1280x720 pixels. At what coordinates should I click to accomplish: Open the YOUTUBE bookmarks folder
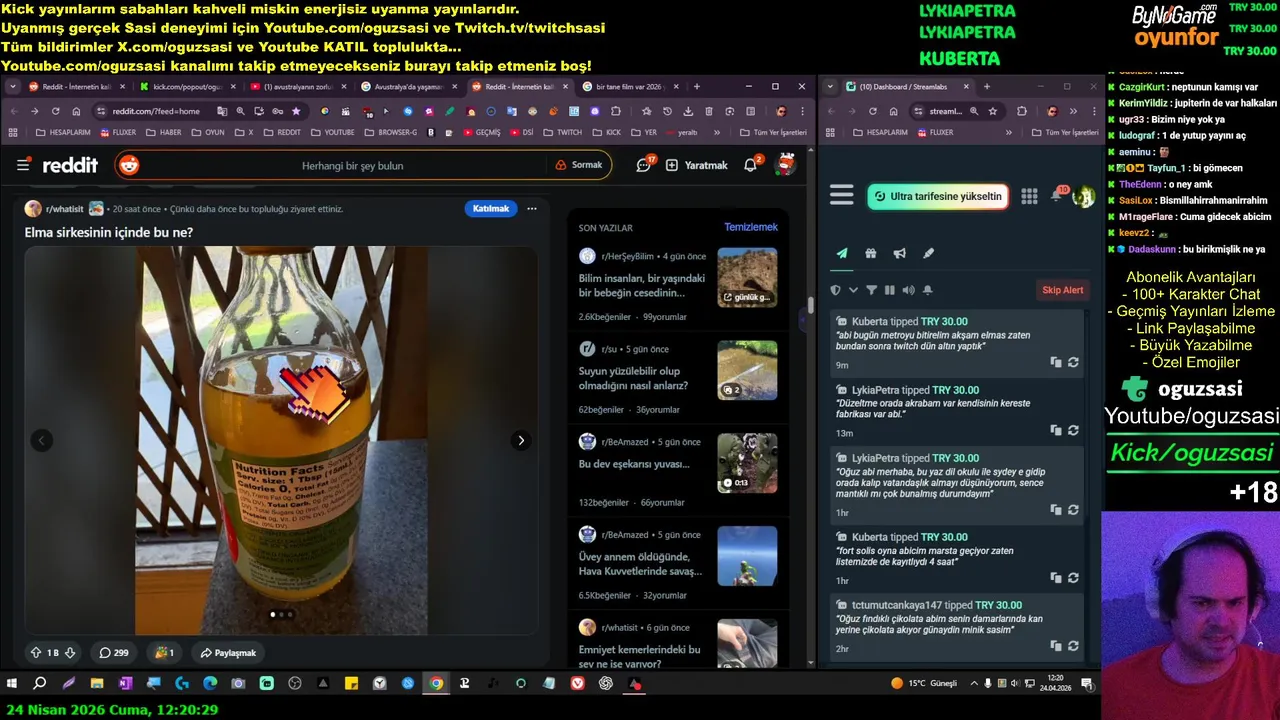point(333,132)
